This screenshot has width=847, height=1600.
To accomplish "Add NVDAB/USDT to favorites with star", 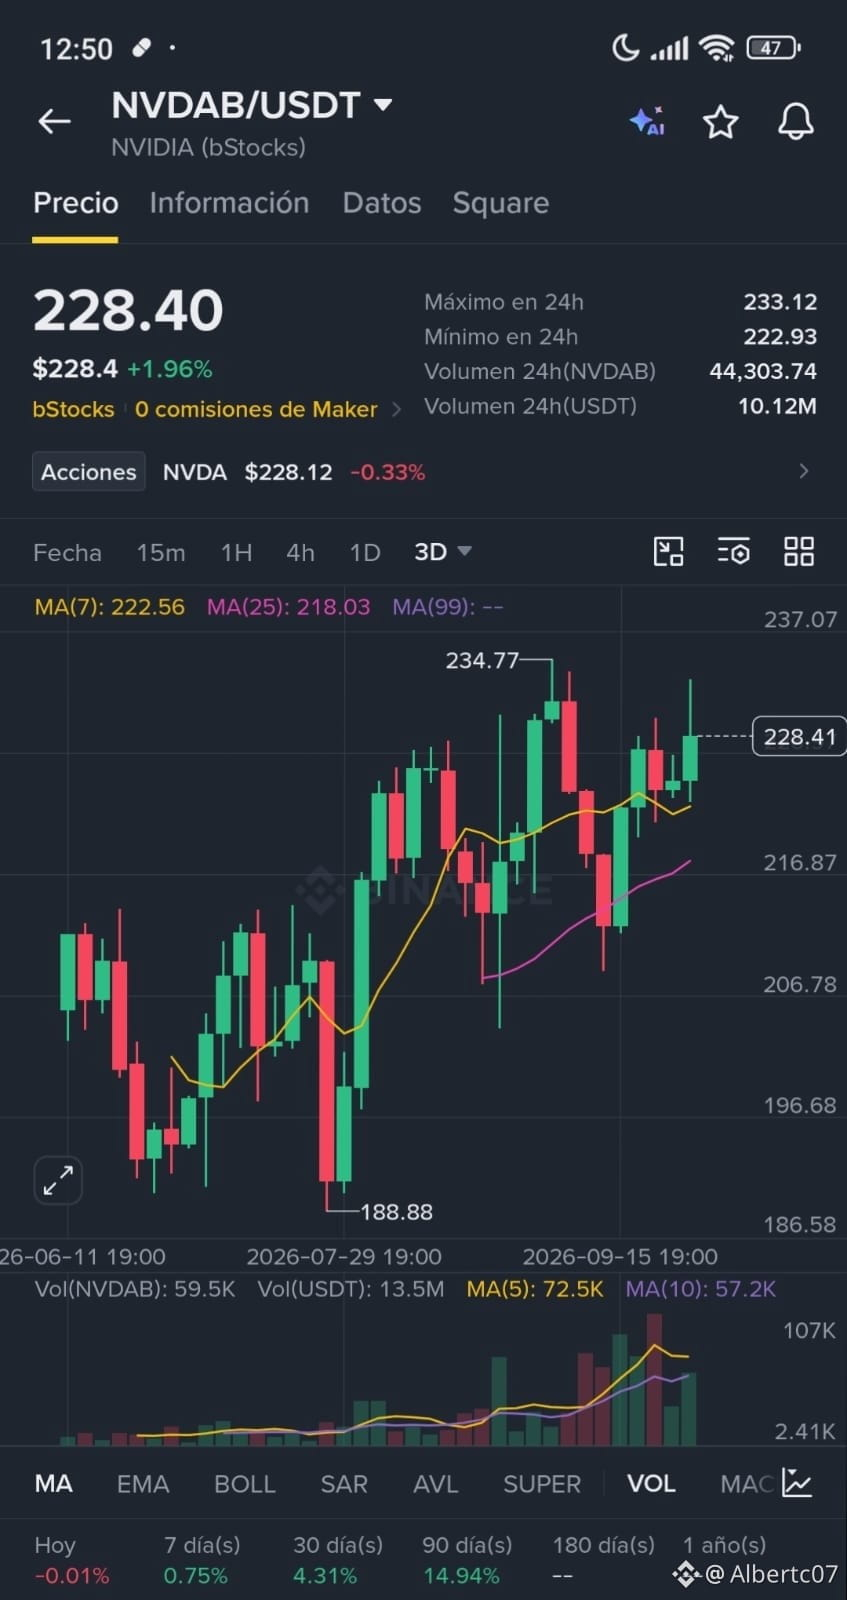I will (x=720, y=122).
